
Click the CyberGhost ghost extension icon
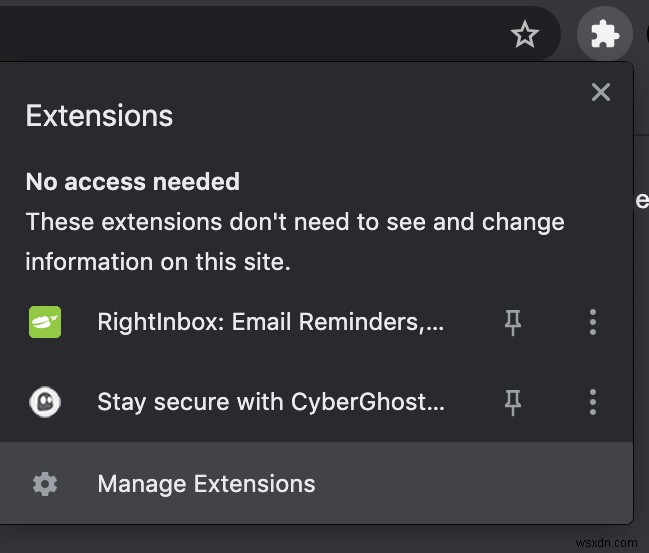[x=45, y=402]
